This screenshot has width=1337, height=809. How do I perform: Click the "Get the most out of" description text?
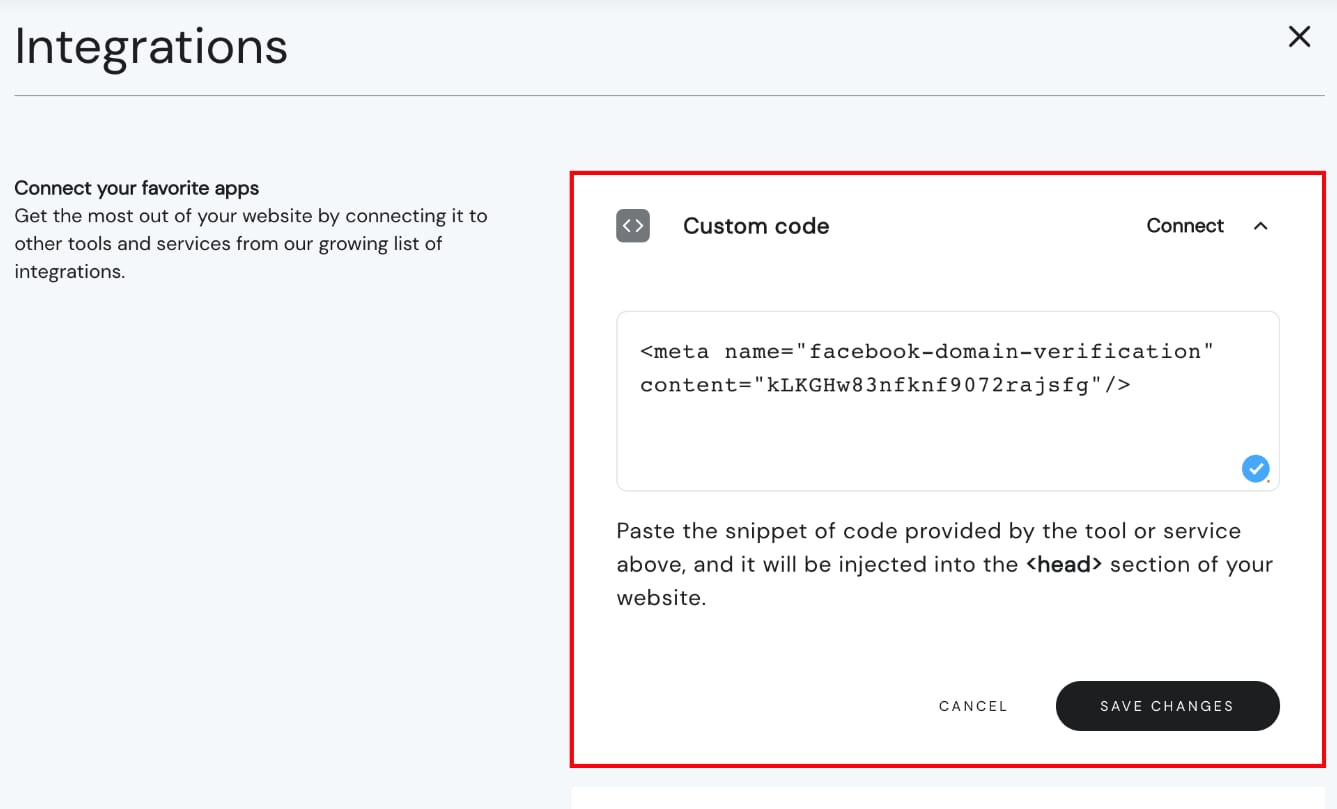(250, 216)
